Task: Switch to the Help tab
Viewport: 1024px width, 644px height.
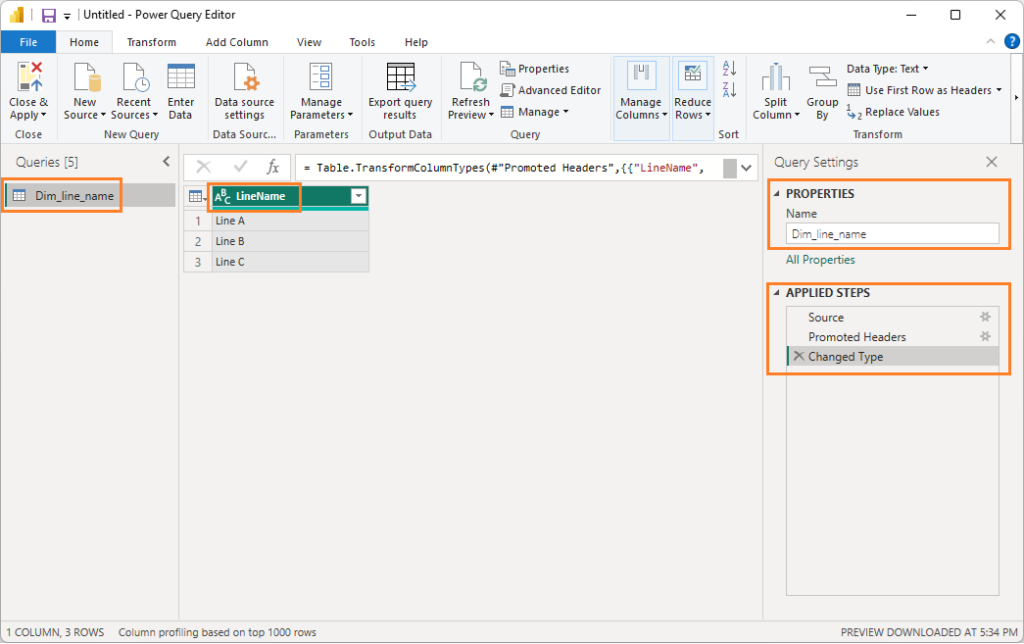Action: [x=416, y=42]
